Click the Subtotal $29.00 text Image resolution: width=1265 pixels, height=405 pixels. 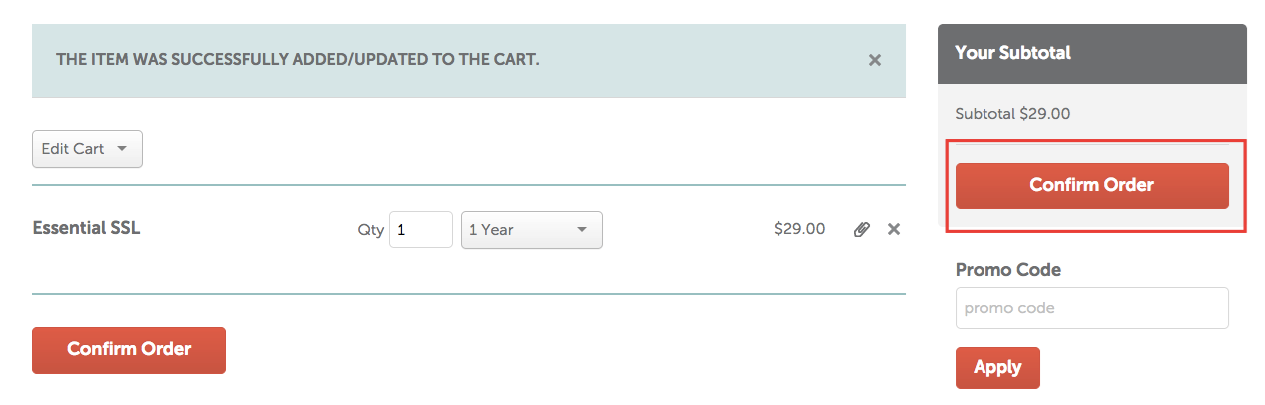(1012, 114)
